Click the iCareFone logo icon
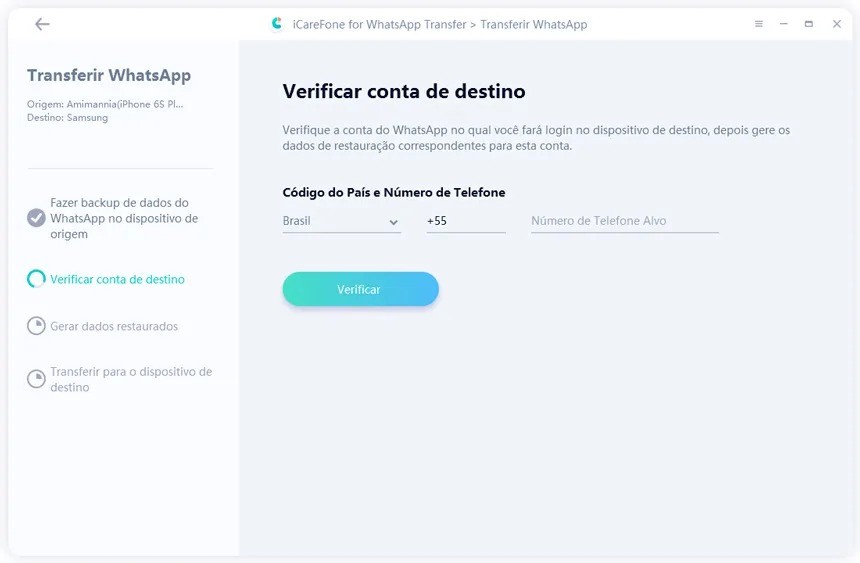860x563 pixels. point(277,24)
